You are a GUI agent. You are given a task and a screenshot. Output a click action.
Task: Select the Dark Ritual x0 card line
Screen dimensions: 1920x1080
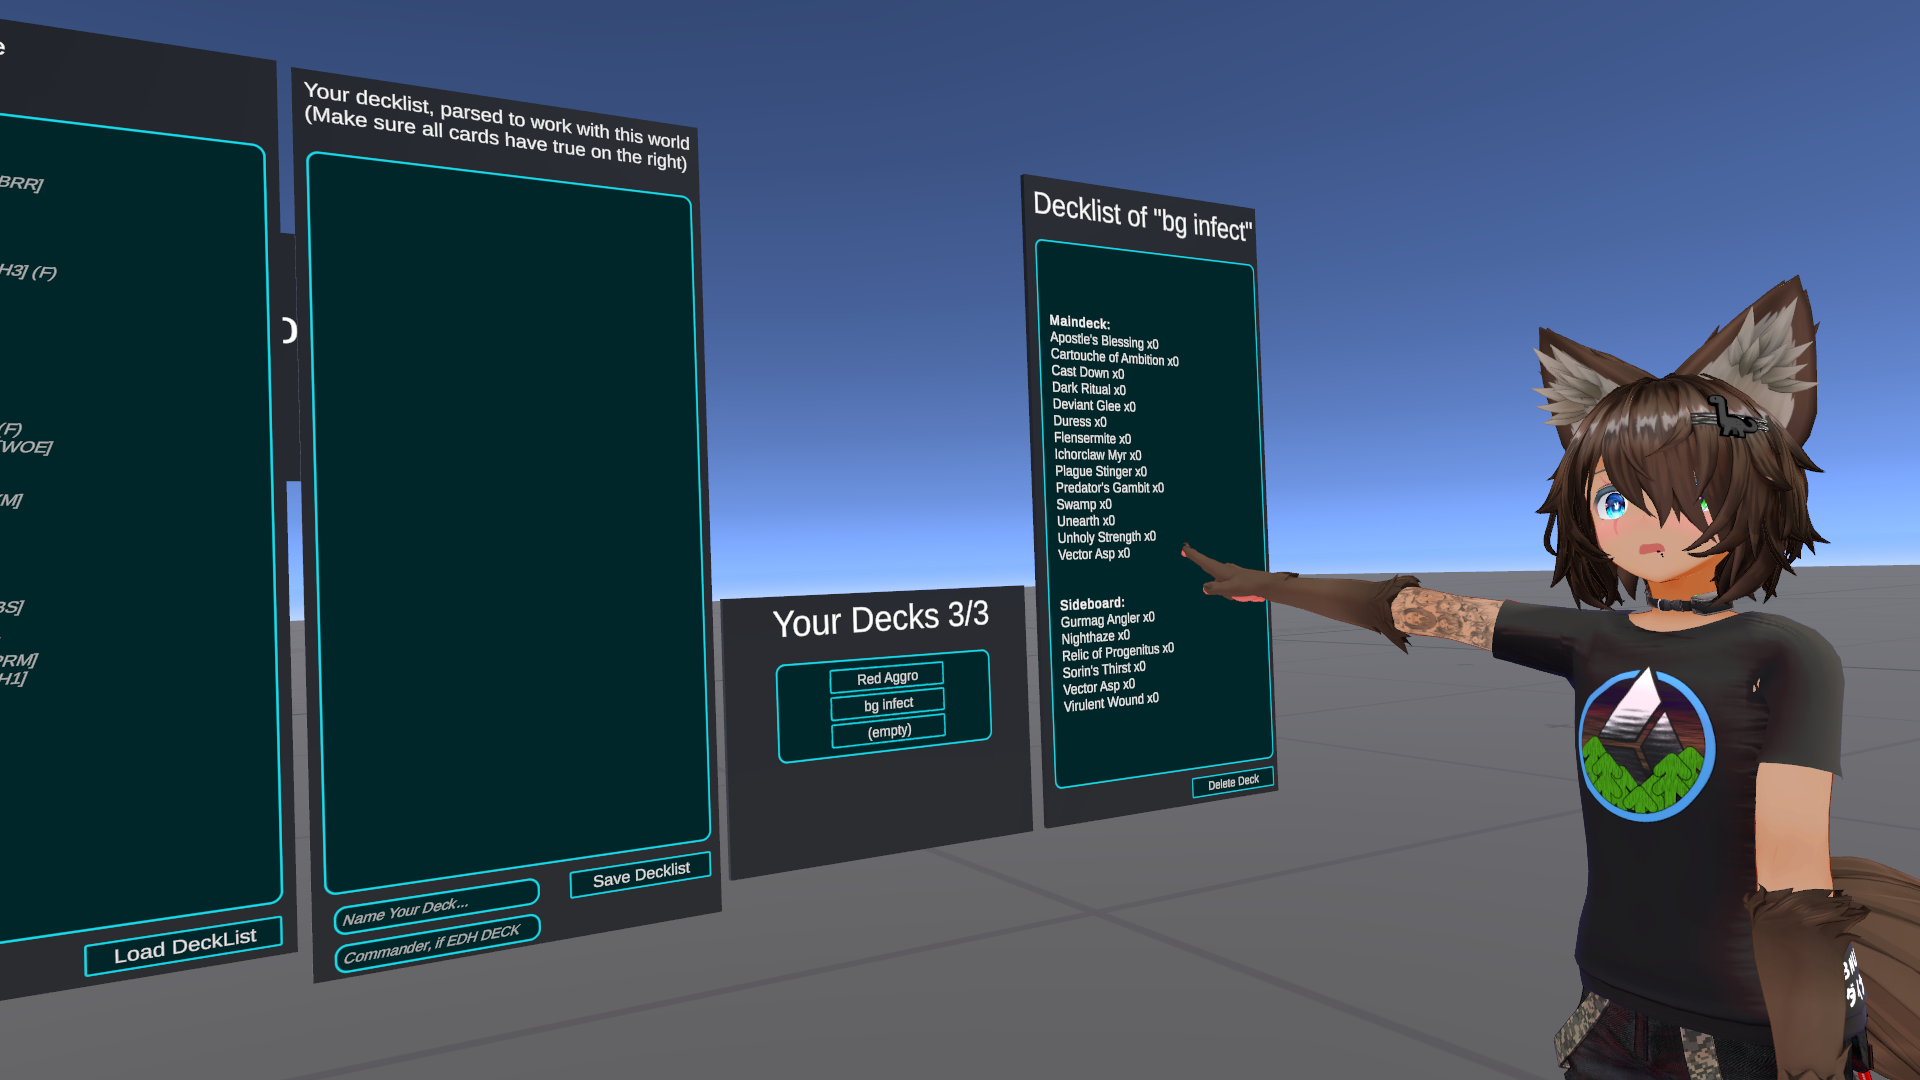pyautogui.click(x=1088, y=389)
